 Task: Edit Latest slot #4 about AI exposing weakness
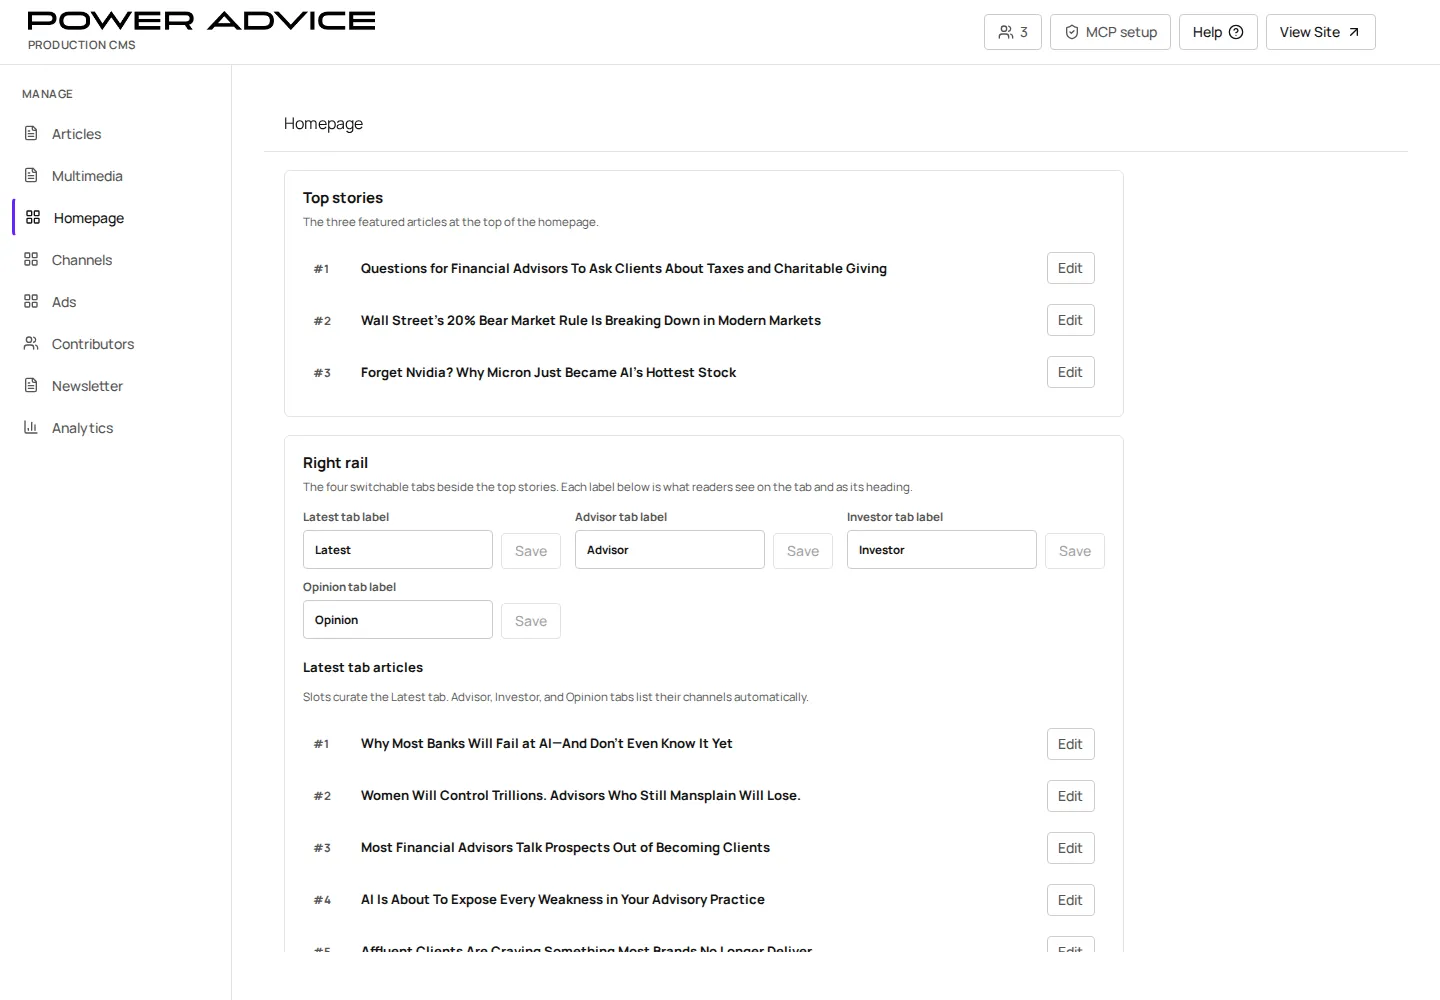(x=1070, y=900)
